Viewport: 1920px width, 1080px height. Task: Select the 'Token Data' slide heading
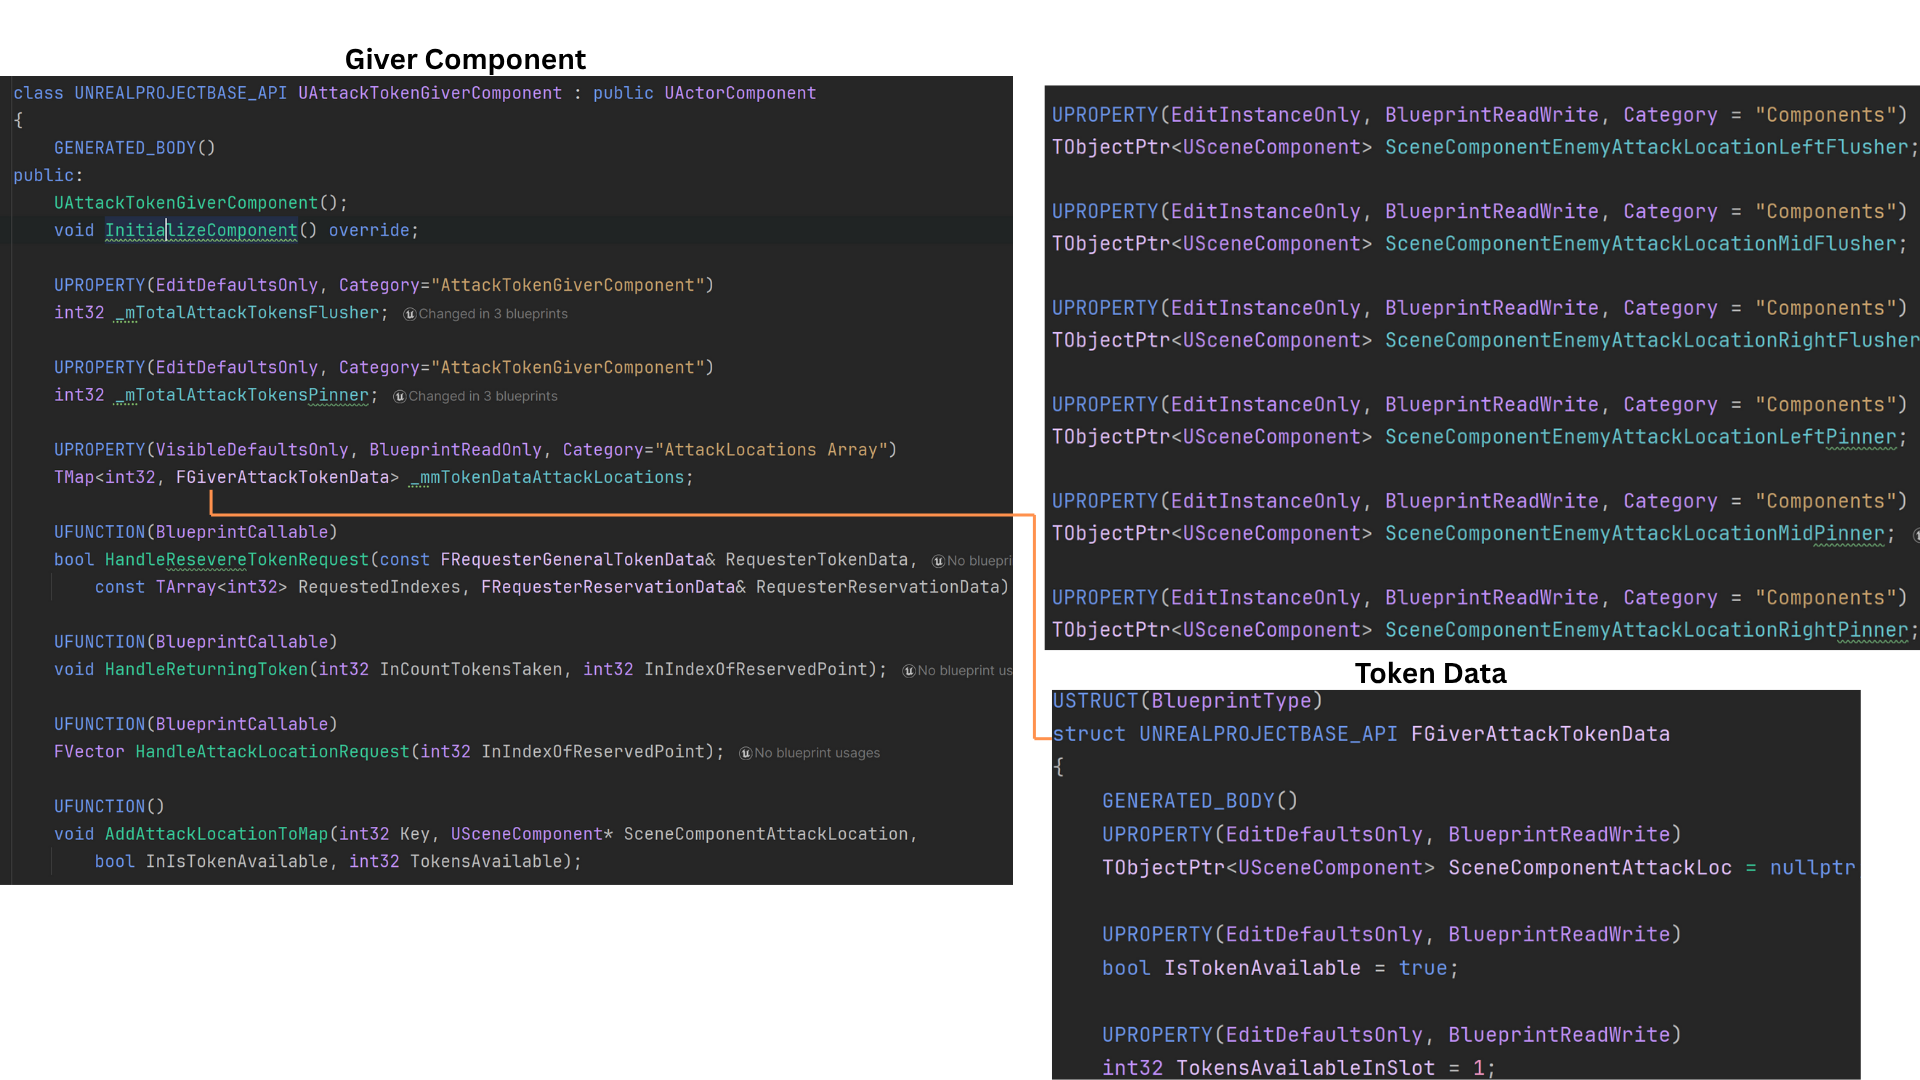tap(1430, 673)
